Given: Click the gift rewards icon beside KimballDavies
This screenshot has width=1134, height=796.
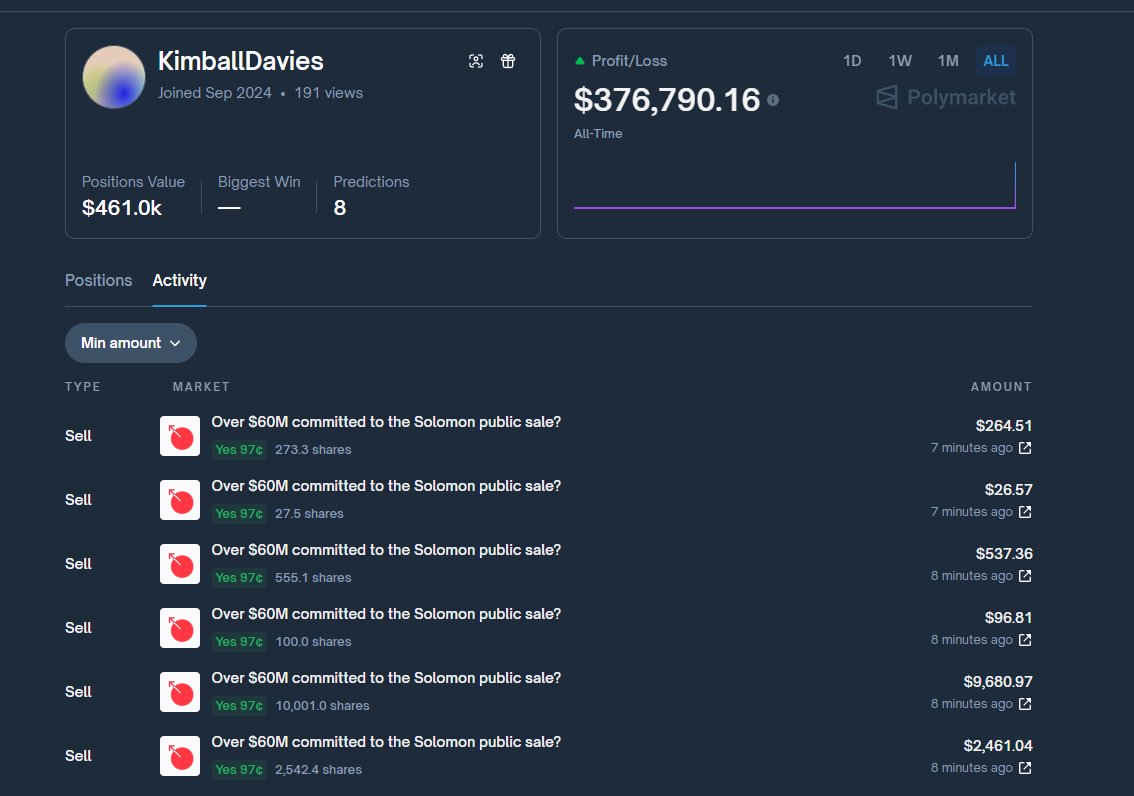Looking at the screenshot, I should coord(508,61).
